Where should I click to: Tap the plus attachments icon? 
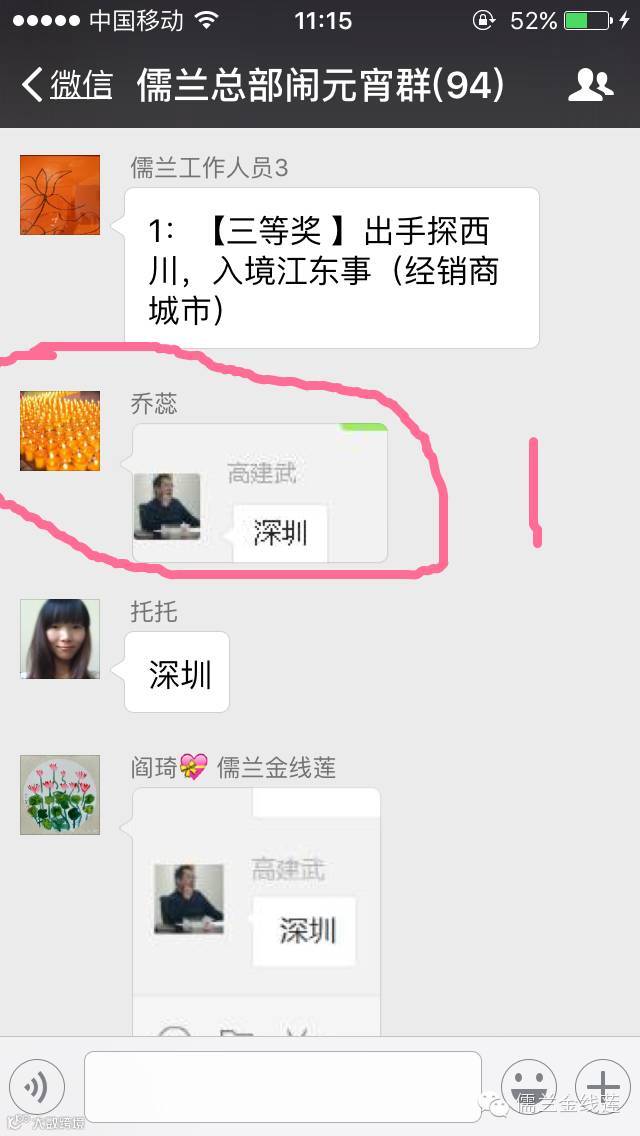pyautogui.click(x=603, y=1086)
